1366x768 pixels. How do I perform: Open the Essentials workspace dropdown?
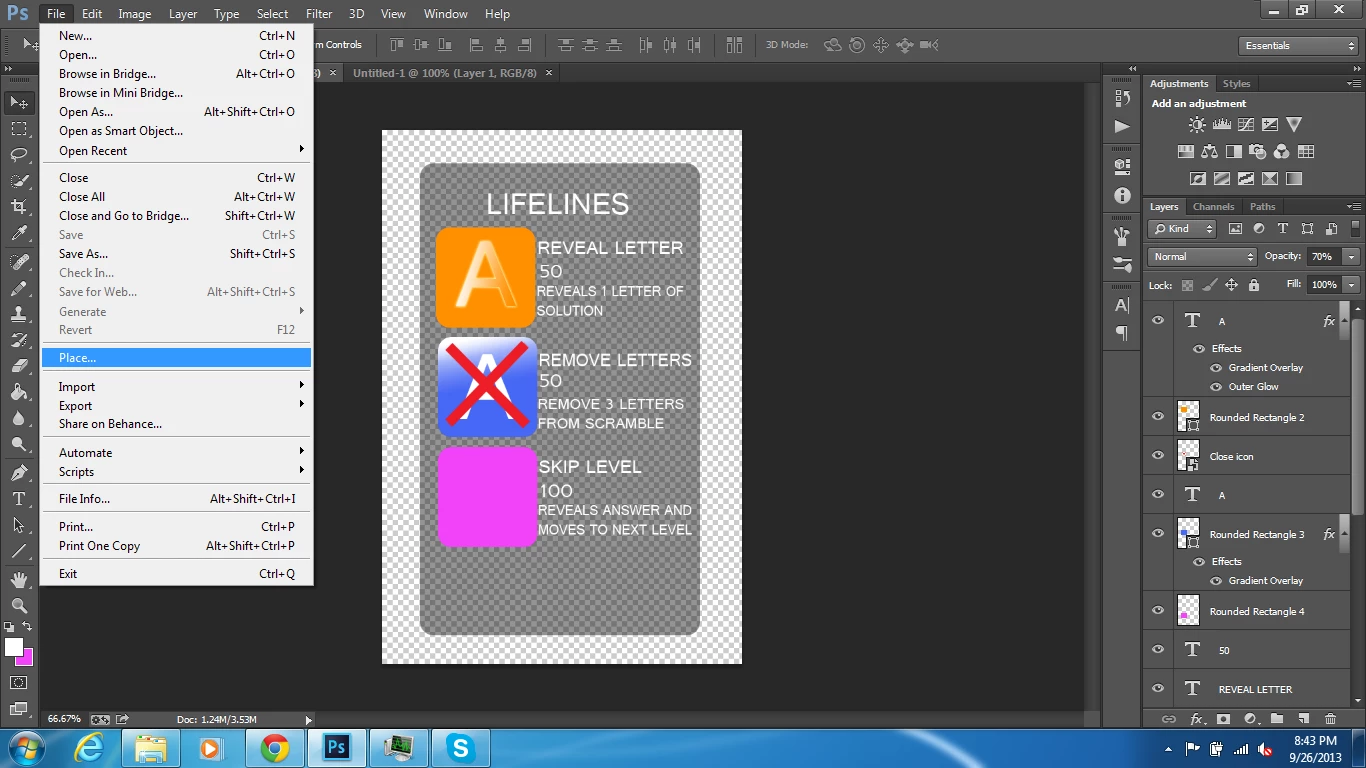pos(1298,46)
